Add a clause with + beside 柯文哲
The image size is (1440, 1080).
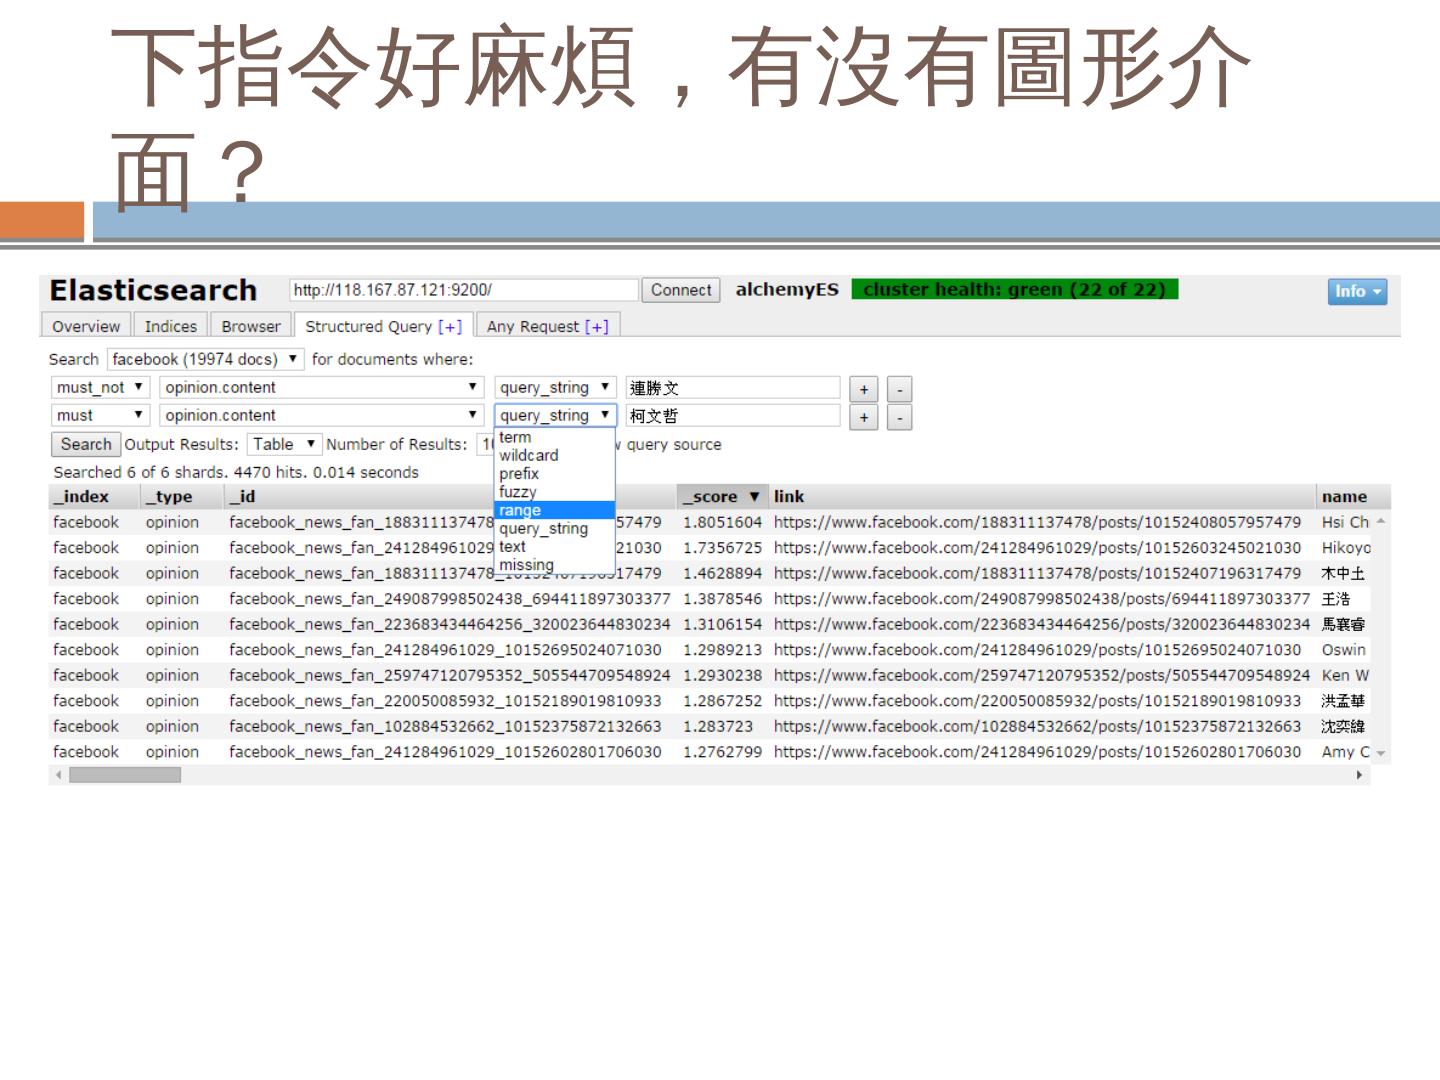[864, 417]
